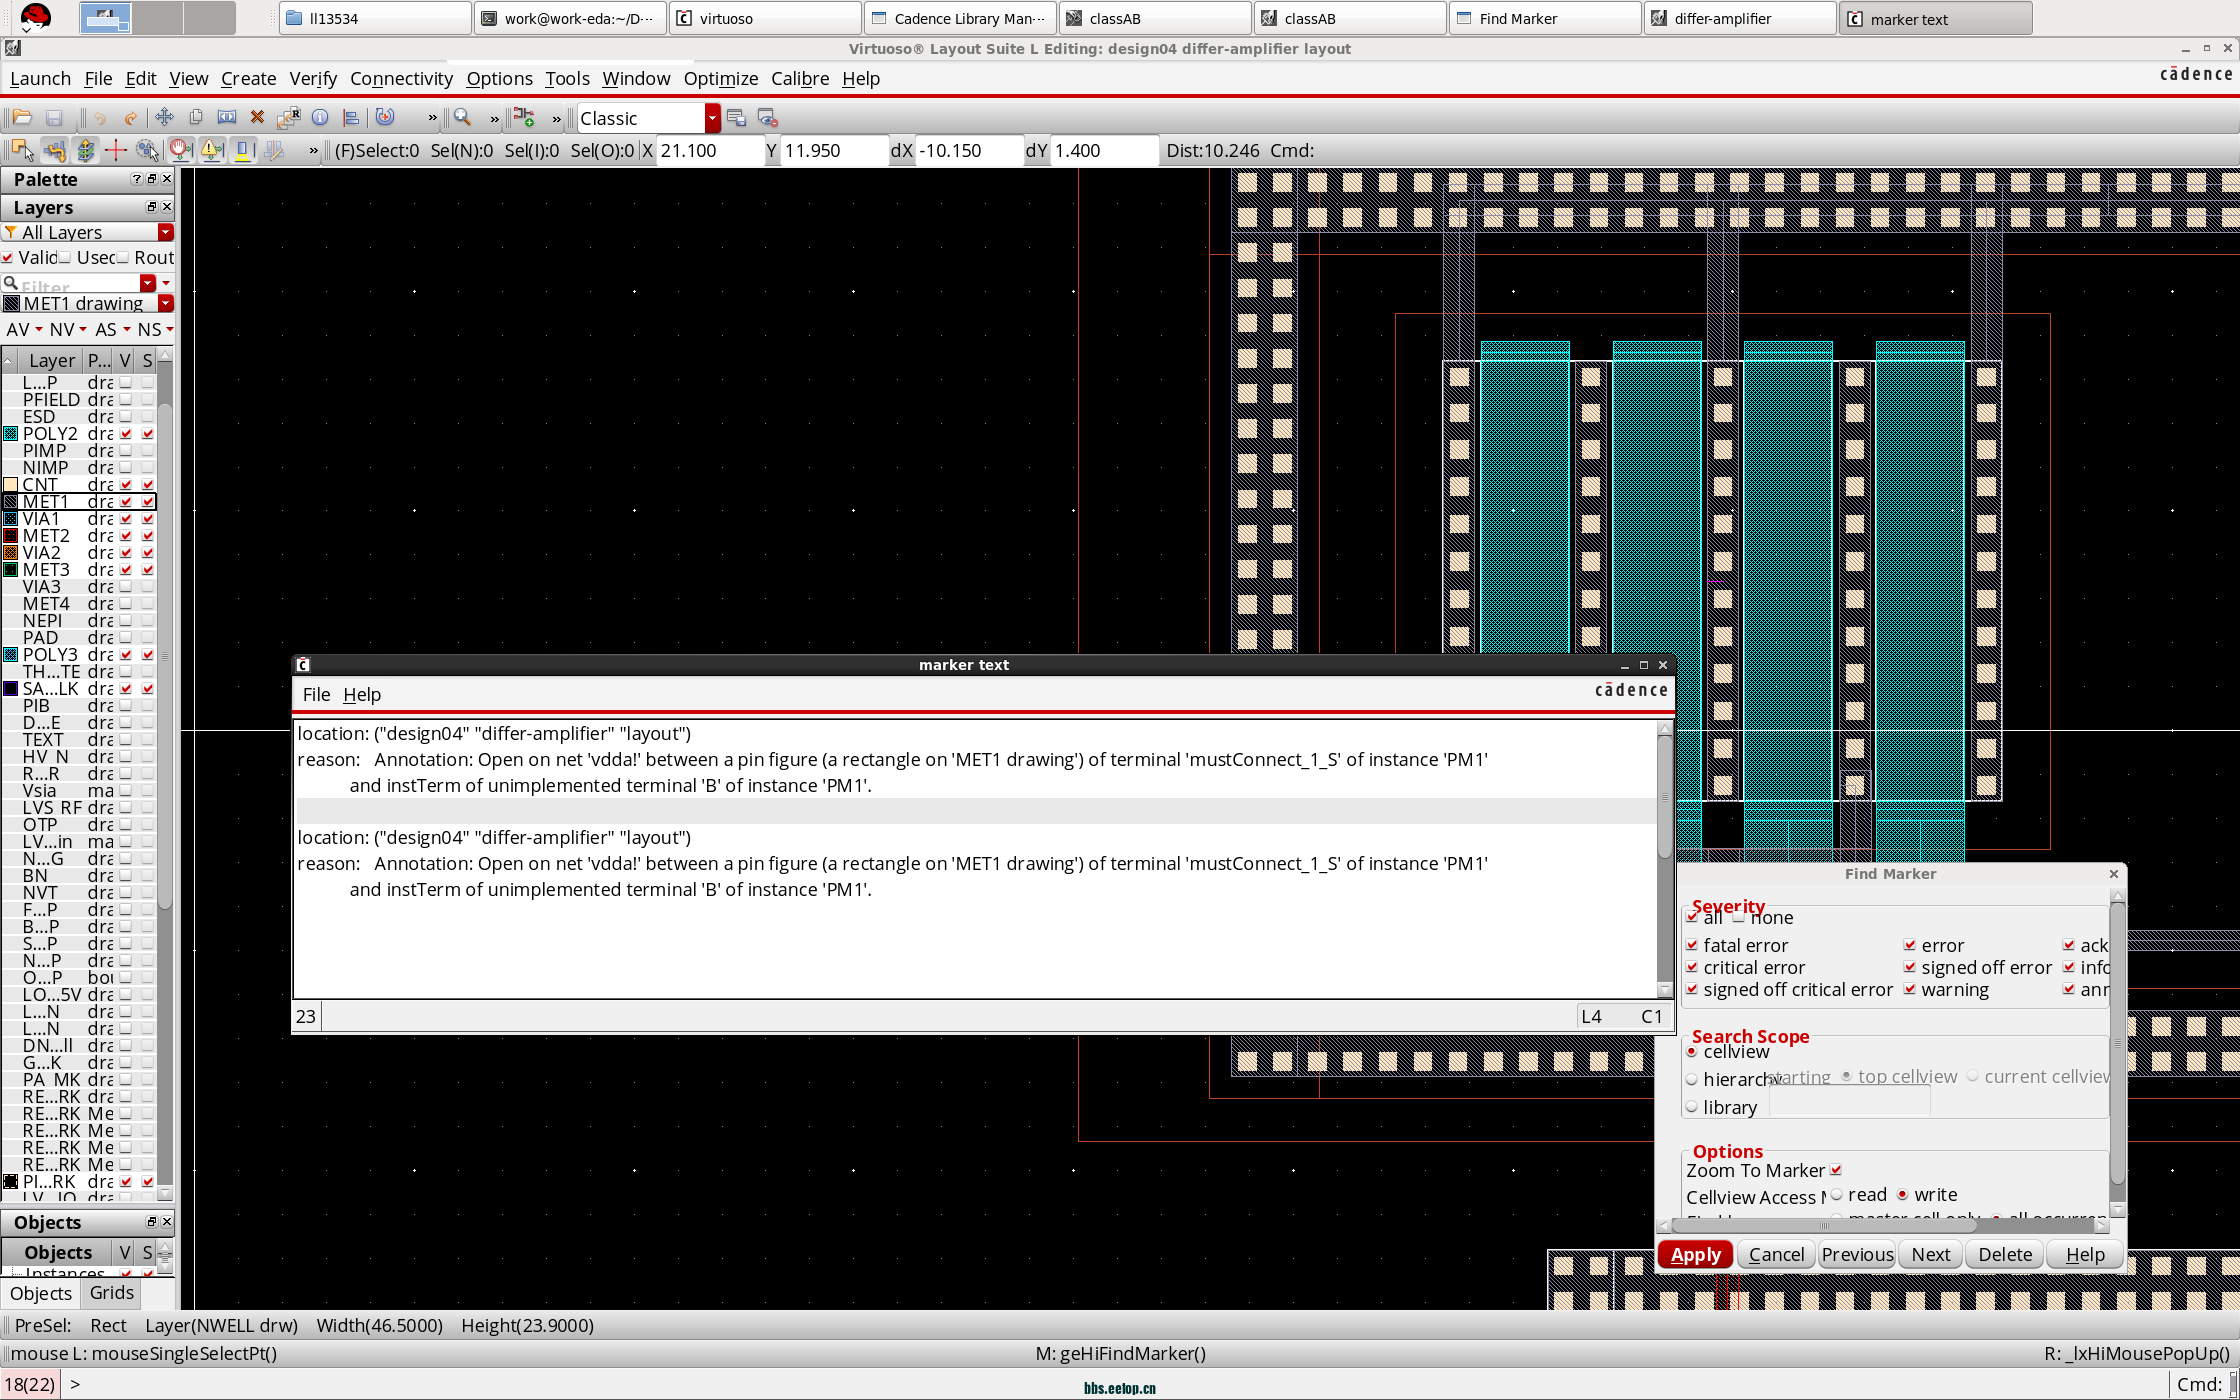Click the Next button in Find Marker
The image size is (2240, 1400).
pyautogui.click(x=1930, y=1254)
